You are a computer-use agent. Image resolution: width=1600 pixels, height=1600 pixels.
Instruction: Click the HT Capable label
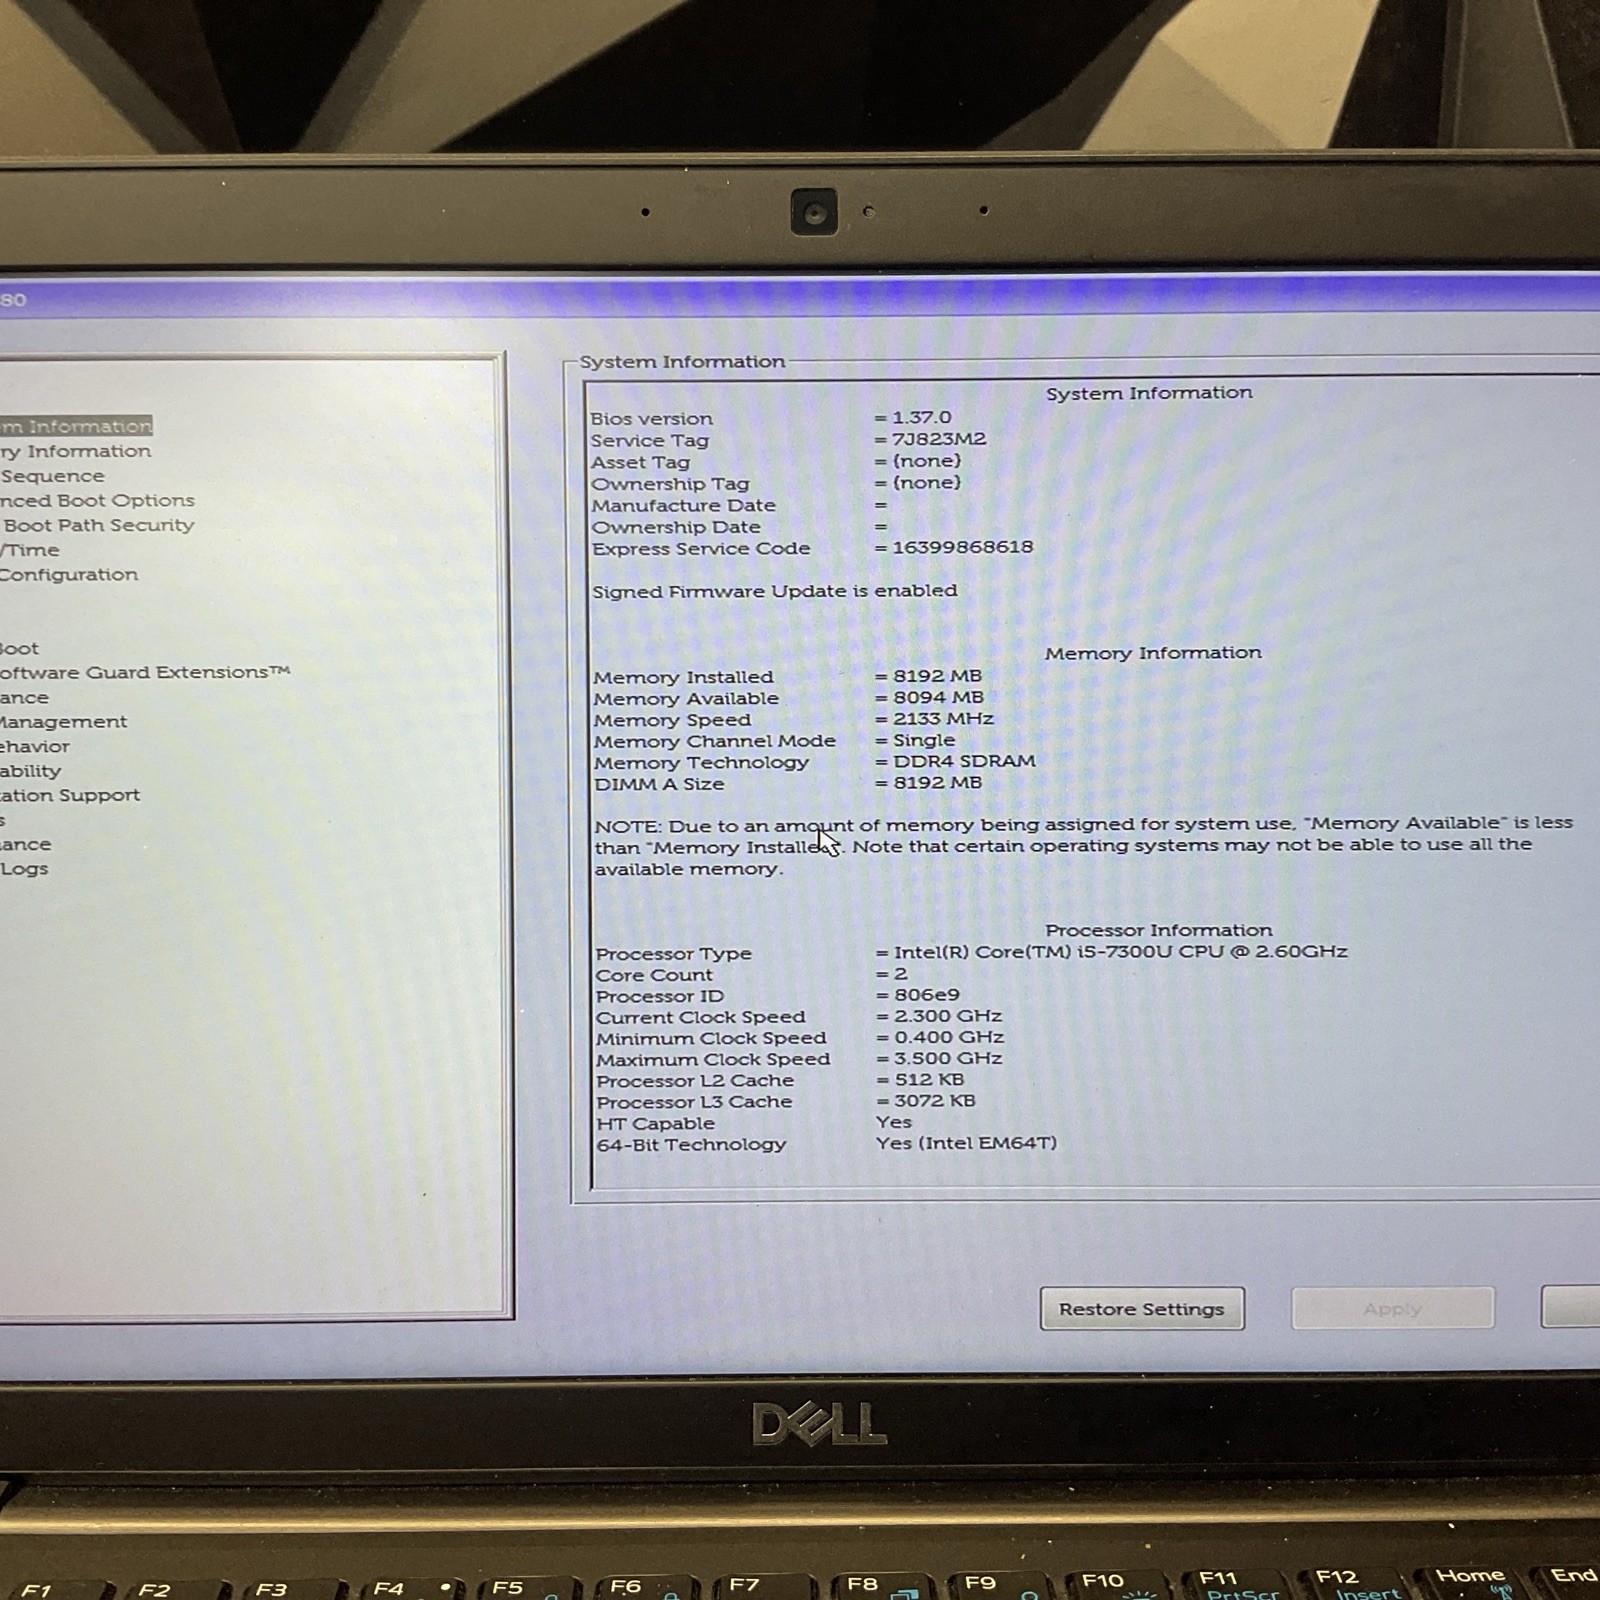click(655, 1124)
